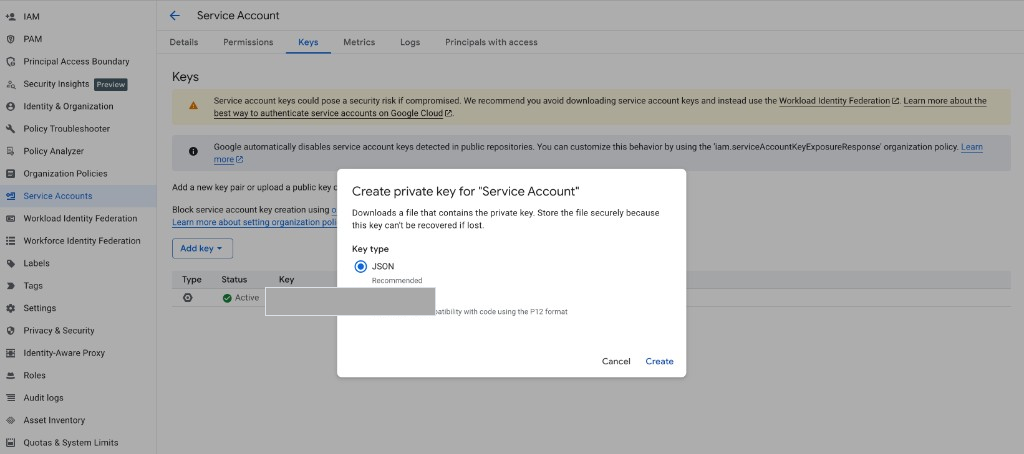Click the orange warning triangle icon
This screenshot has height=454, width=1024.
(193, 106)
